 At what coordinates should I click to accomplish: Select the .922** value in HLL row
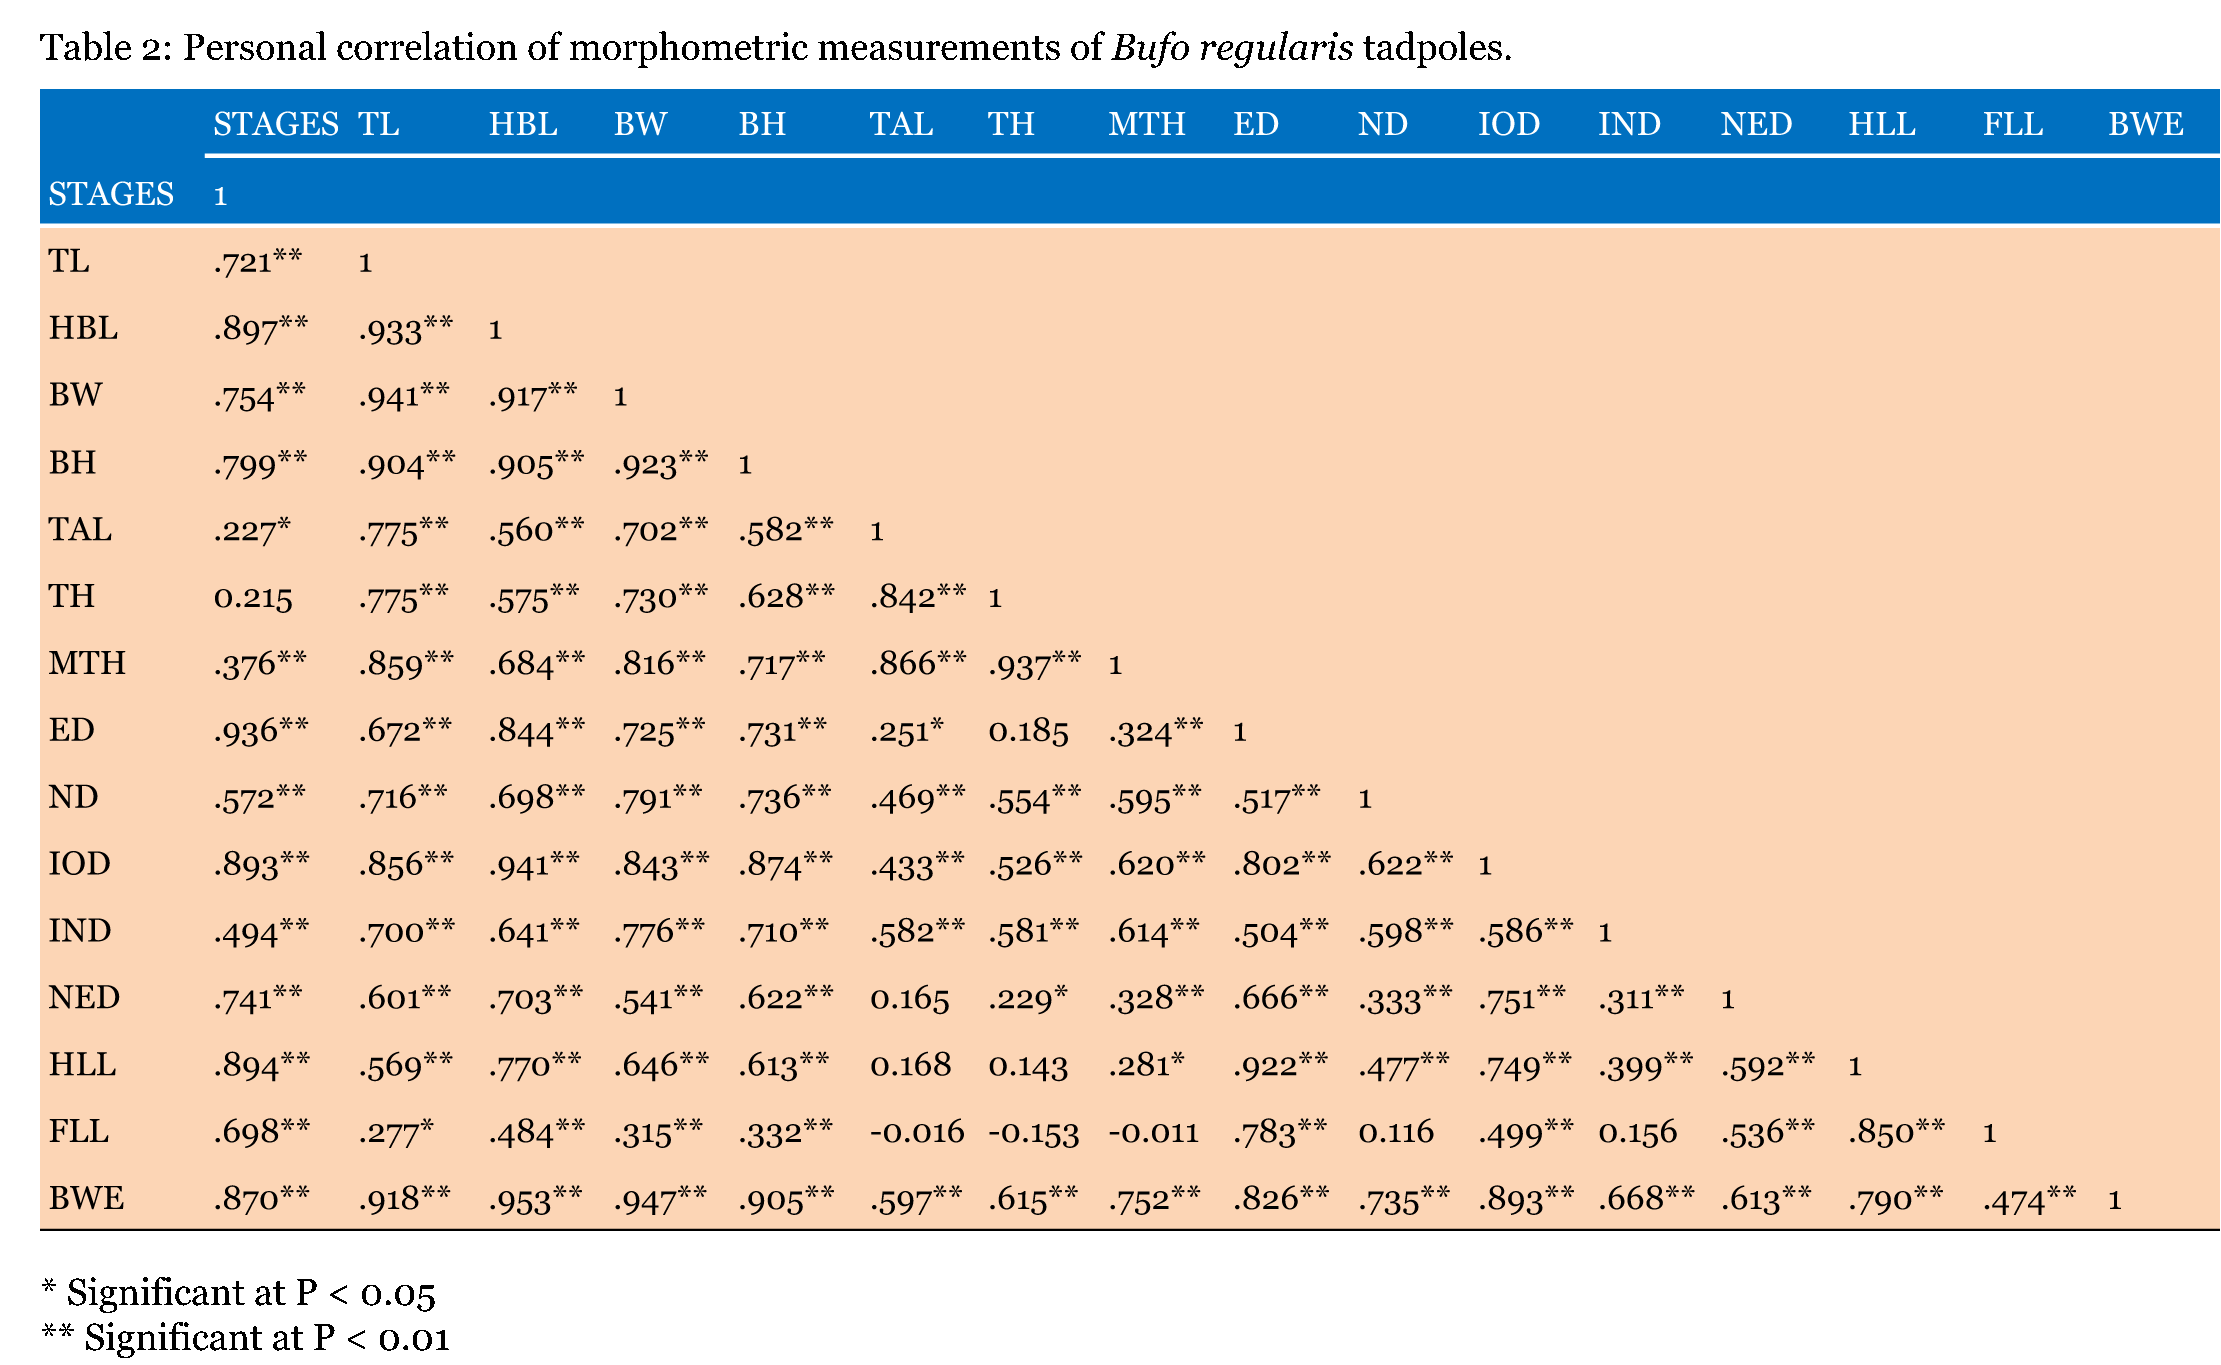coord(1280,1065)
